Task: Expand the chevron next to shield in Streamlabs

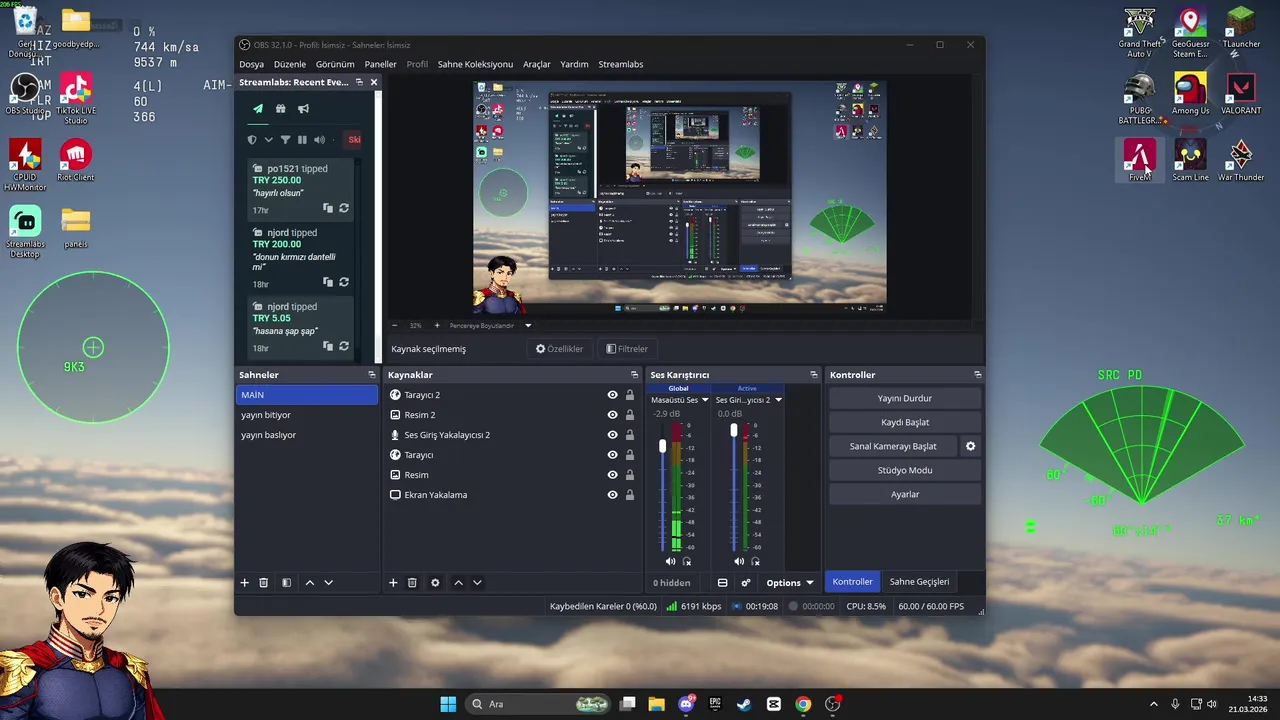Action: click(268, 140)
